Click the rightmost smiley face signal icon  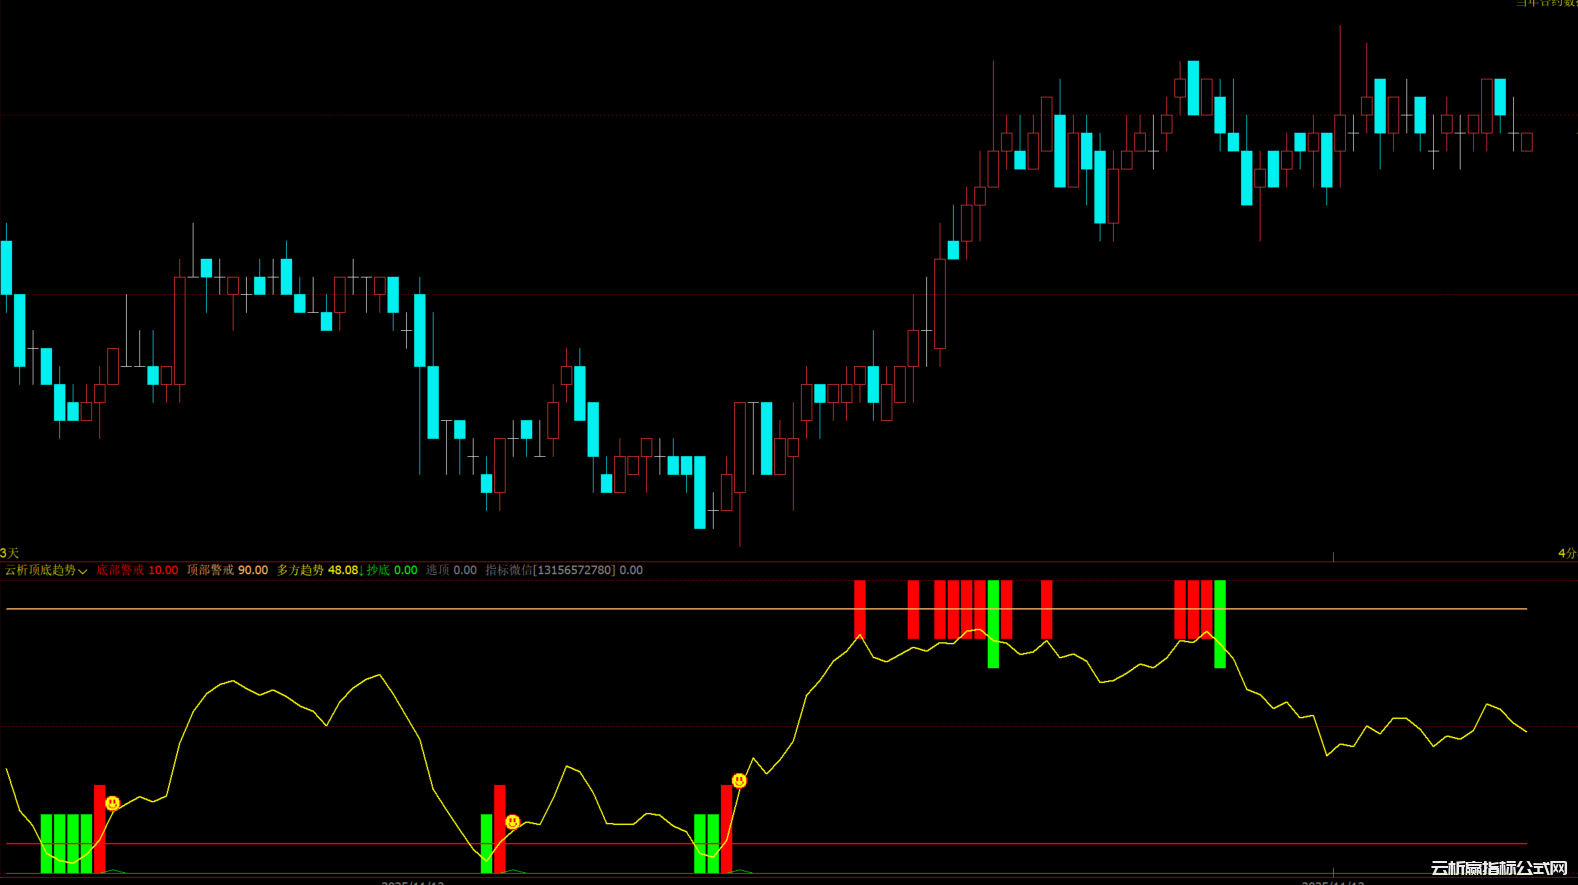point(739,780)
